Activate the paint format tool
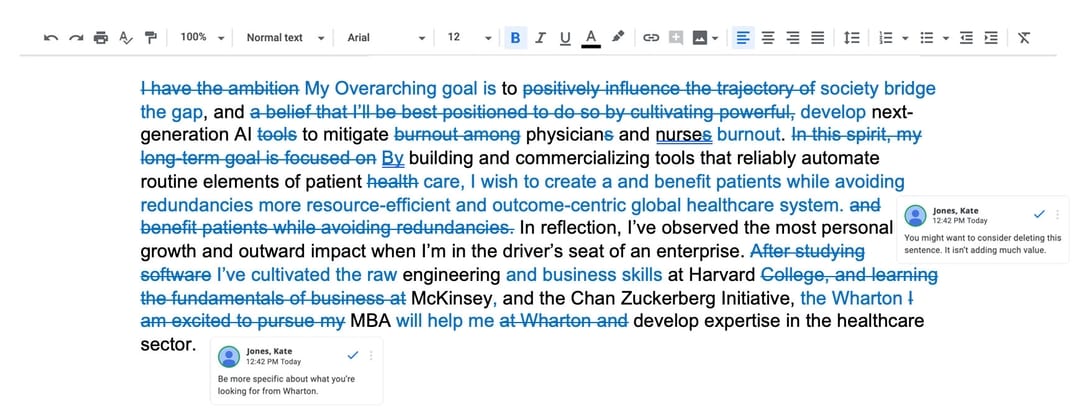Screen dimensions: 1080x415 [150, 38]
